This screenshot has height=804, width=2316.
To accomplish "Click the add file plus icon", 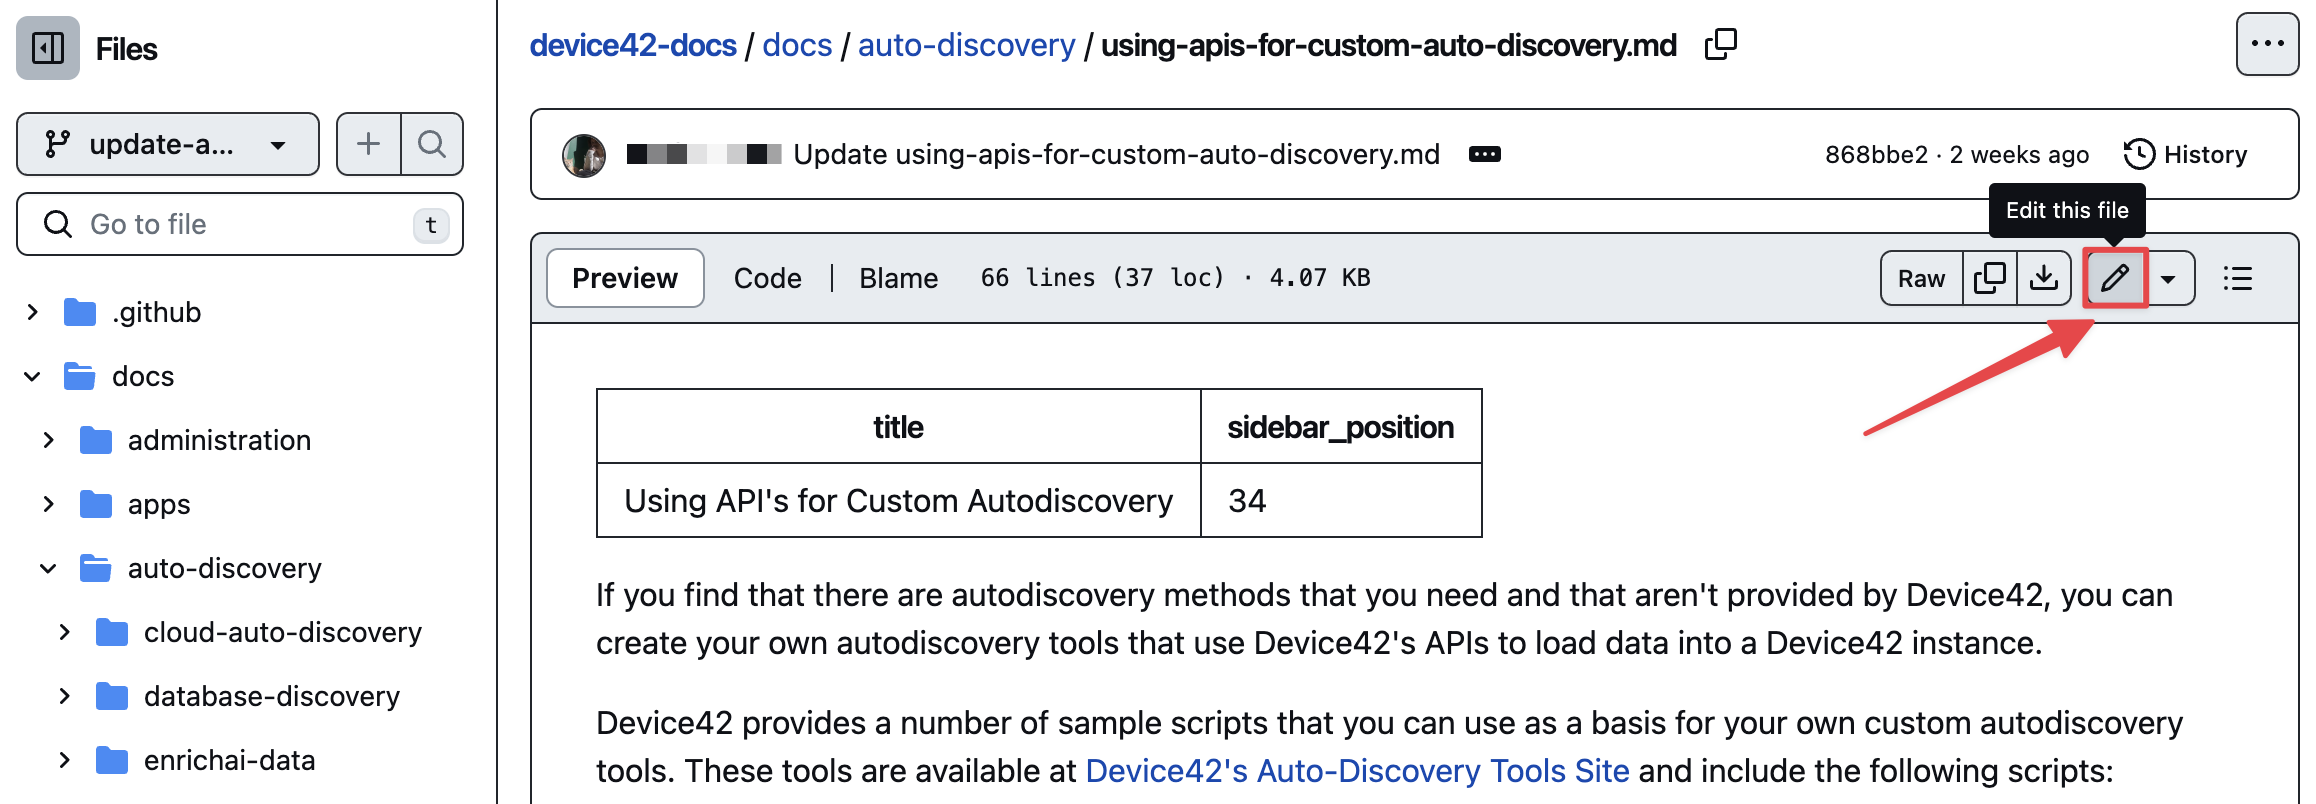I will 369,144.
